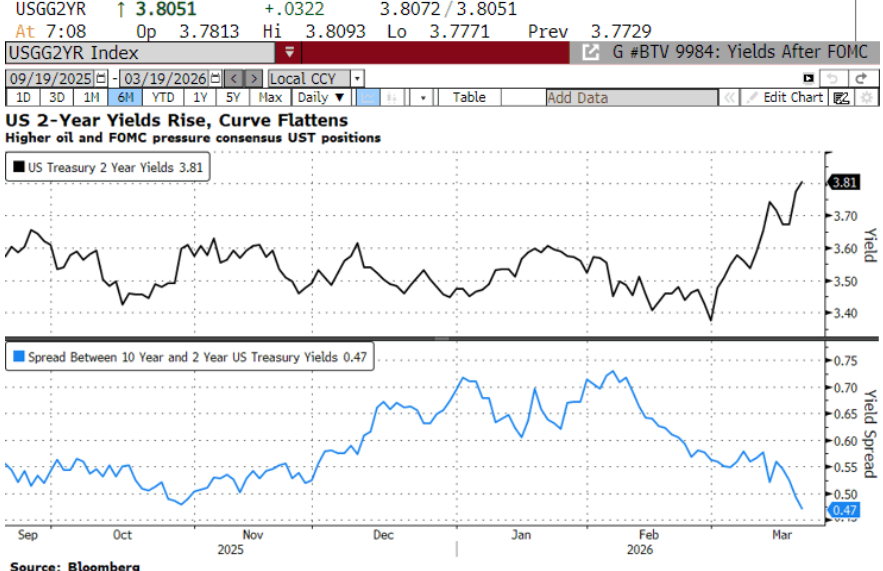
Task: Show the data Table view
Action: pyautogui.click(x=469, y=97)
